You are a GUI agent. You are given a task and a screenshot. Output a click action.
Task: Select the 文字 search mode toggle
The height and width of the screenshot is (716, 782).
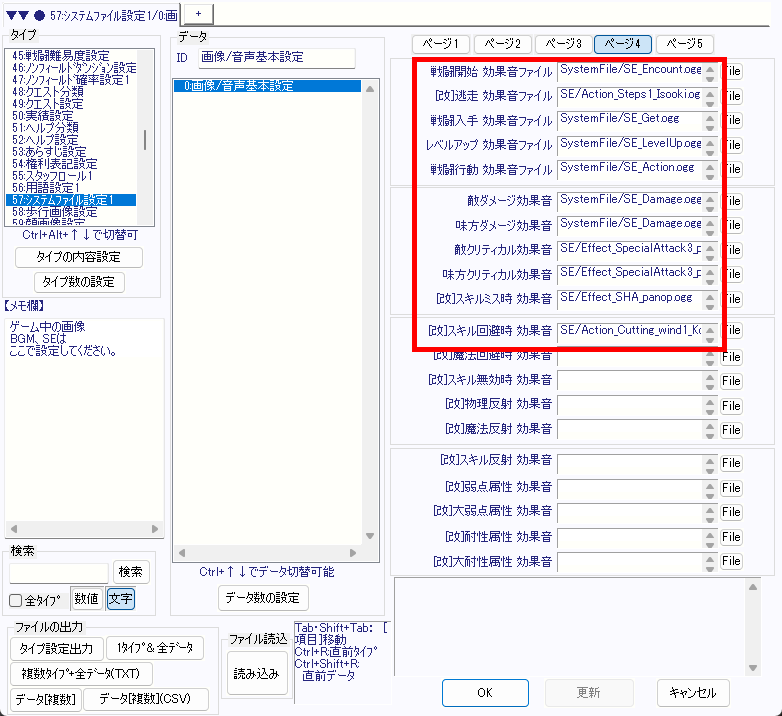pyautogui.click(x=120, y=600)
